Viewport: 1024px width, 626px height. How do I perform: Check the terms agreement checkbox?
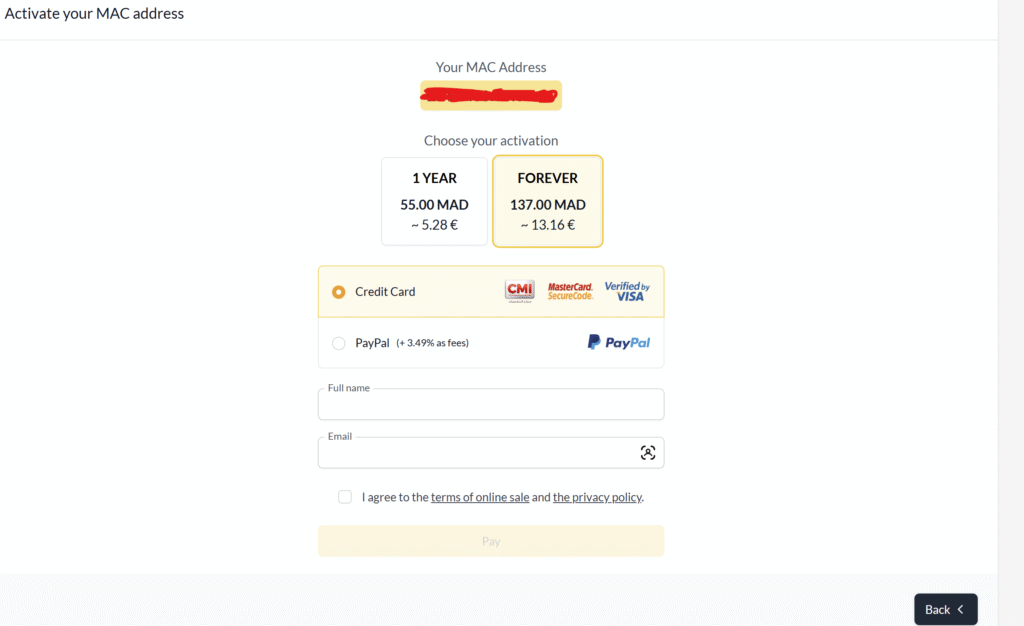pyautogui.click(x=345, y=497)
